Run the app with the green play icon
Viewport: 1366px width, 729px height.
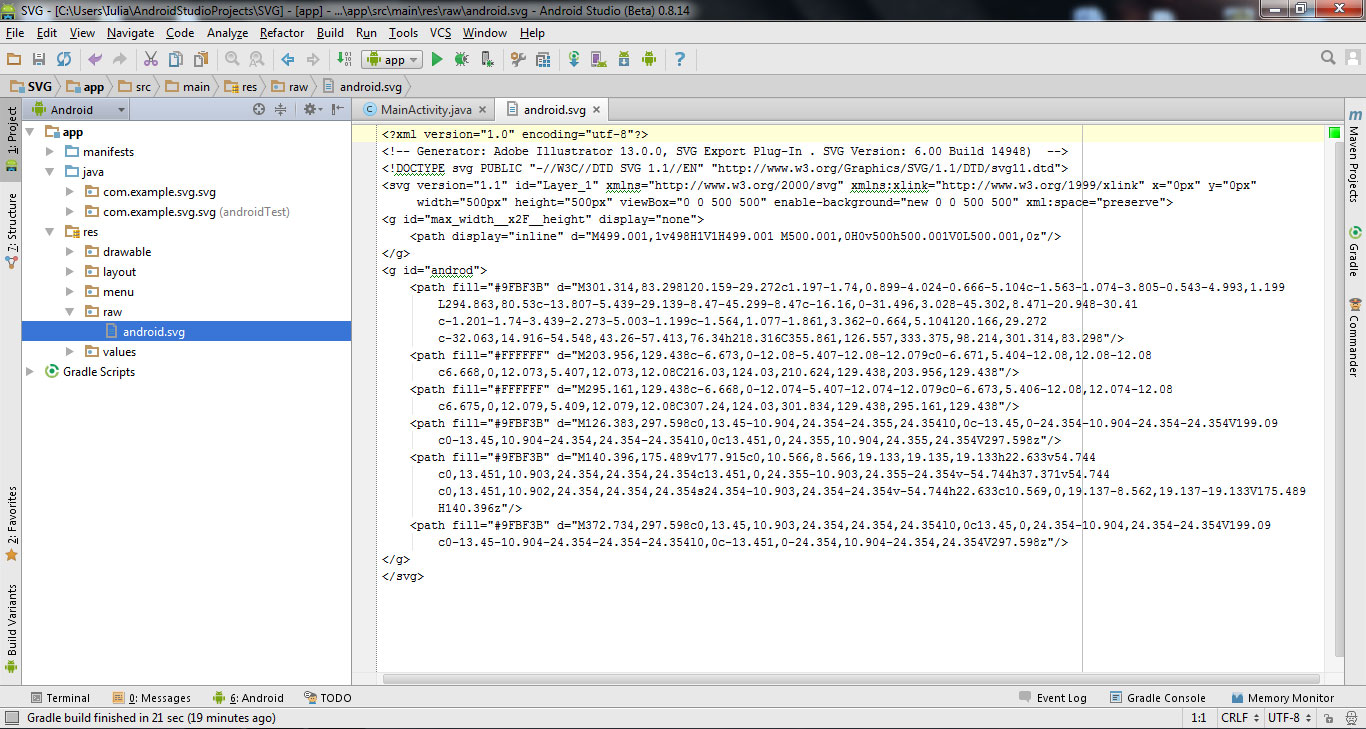[437, 60]
